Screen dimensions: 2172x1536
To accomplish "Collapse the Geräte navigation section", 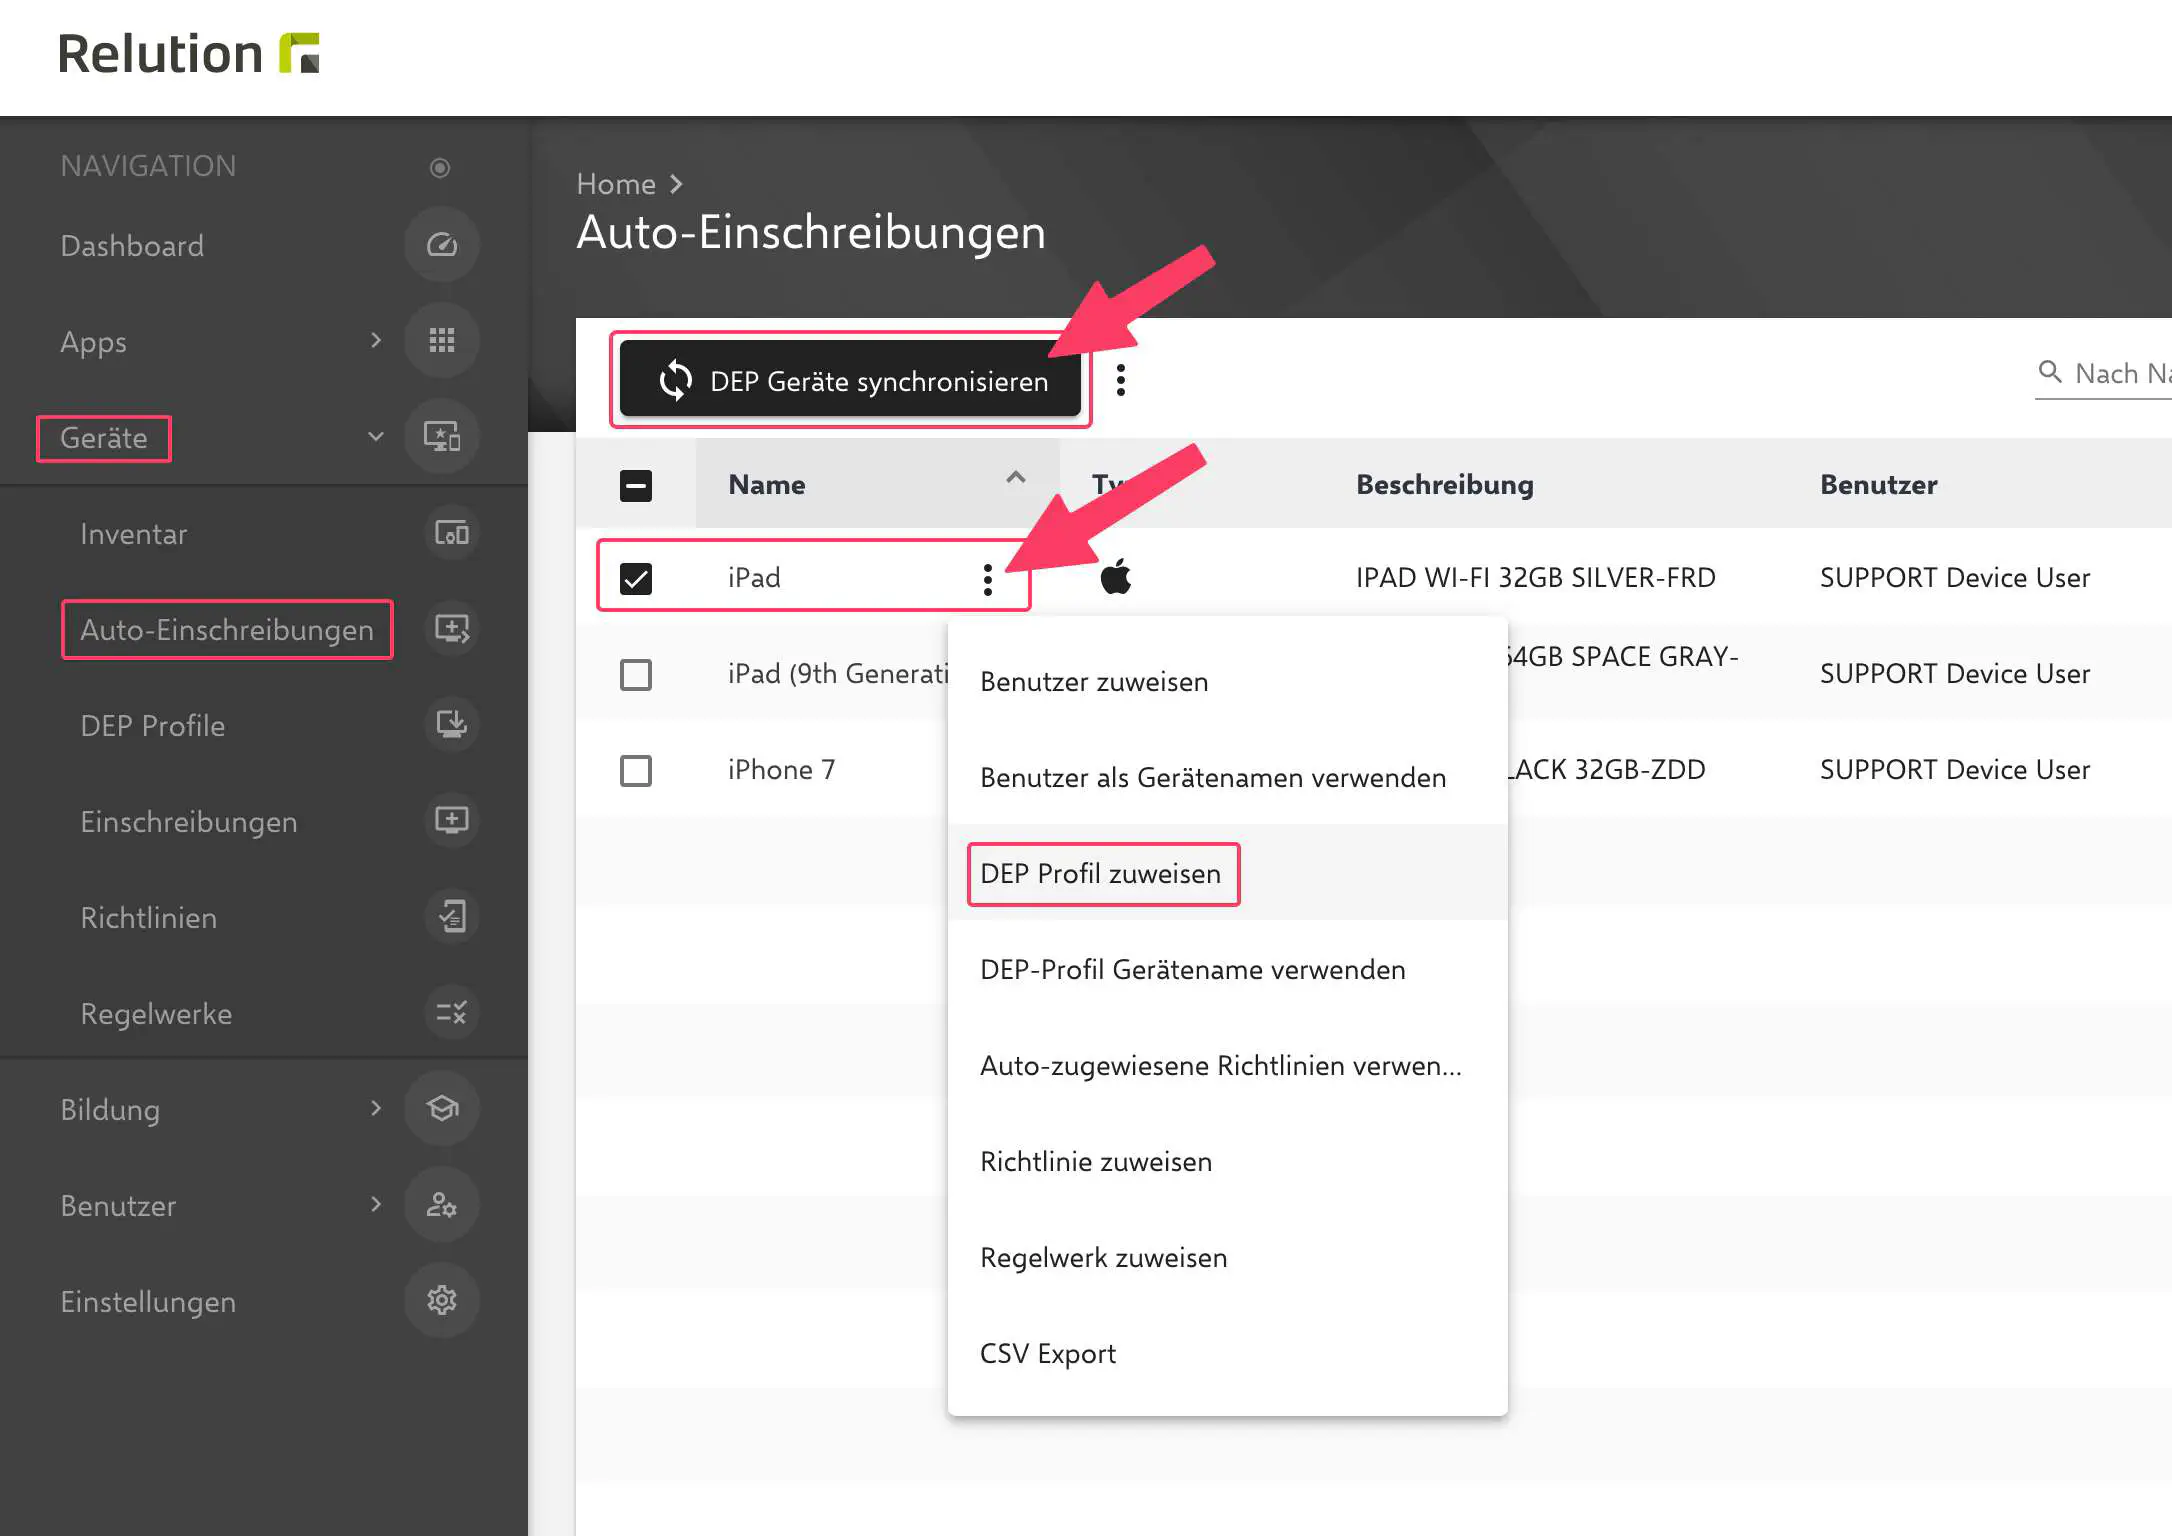I will click(376, 437).
